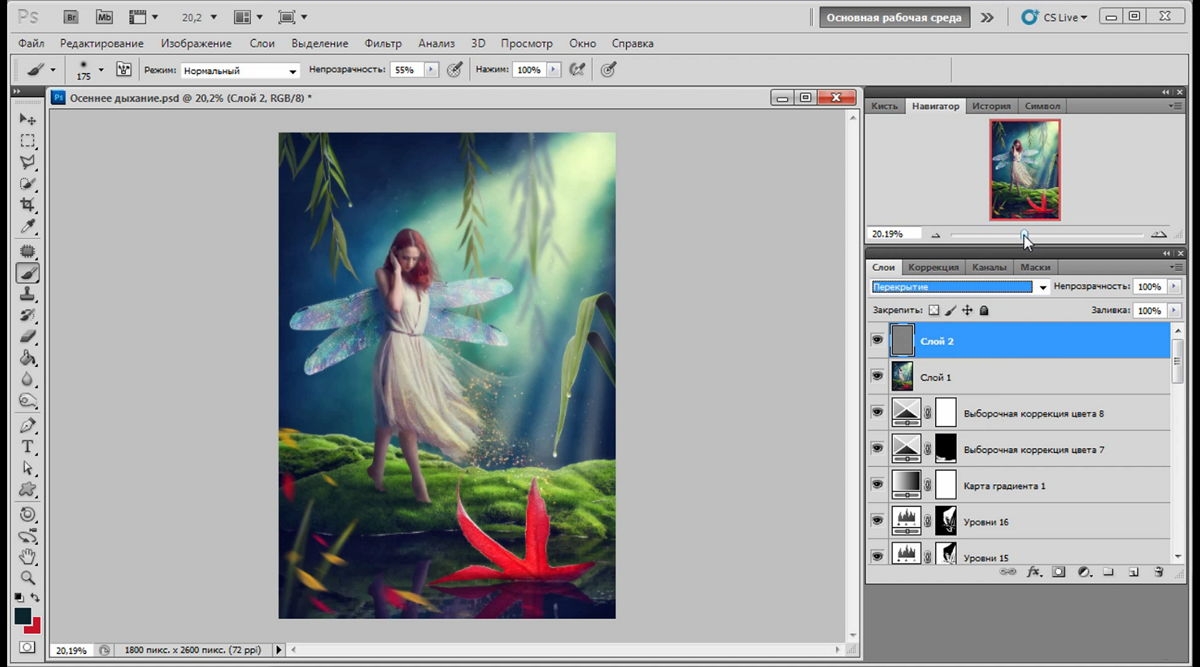
Task: Select the Rectangular Marquee tool
Action: click(x=28, y=141)
